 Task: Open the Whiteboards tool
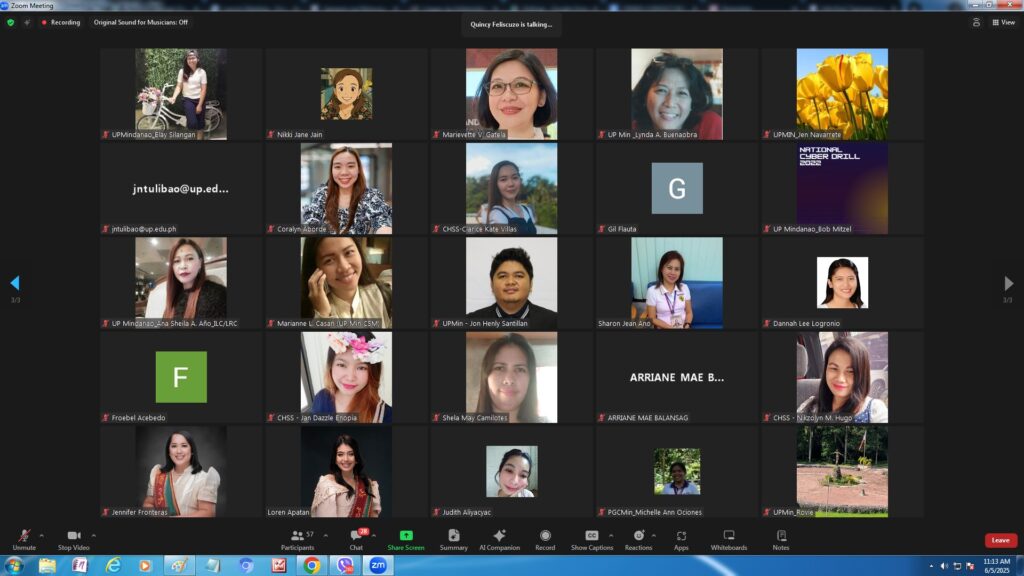coord(728,539)
